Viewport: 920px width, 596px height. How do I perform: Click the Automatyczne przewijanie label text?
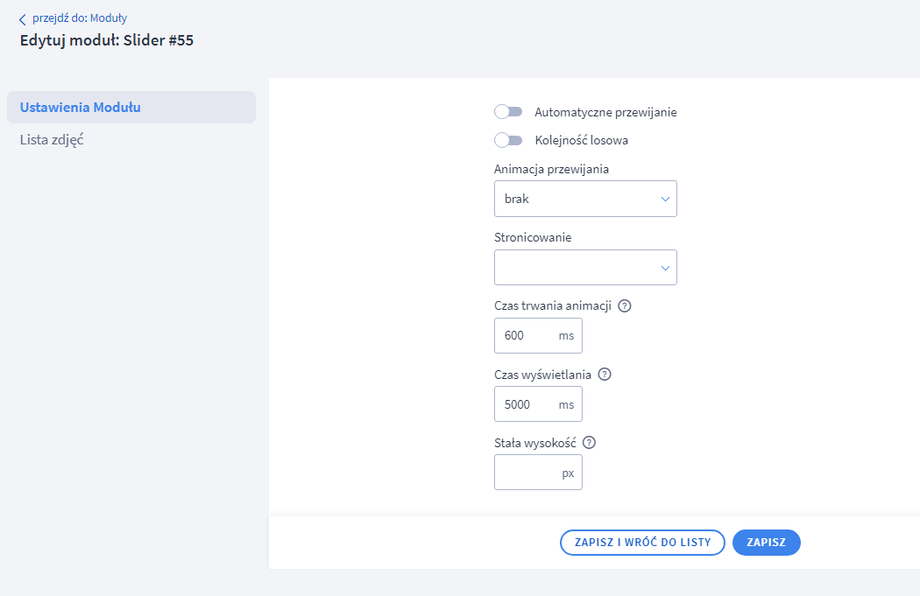[x=606, y=112]
